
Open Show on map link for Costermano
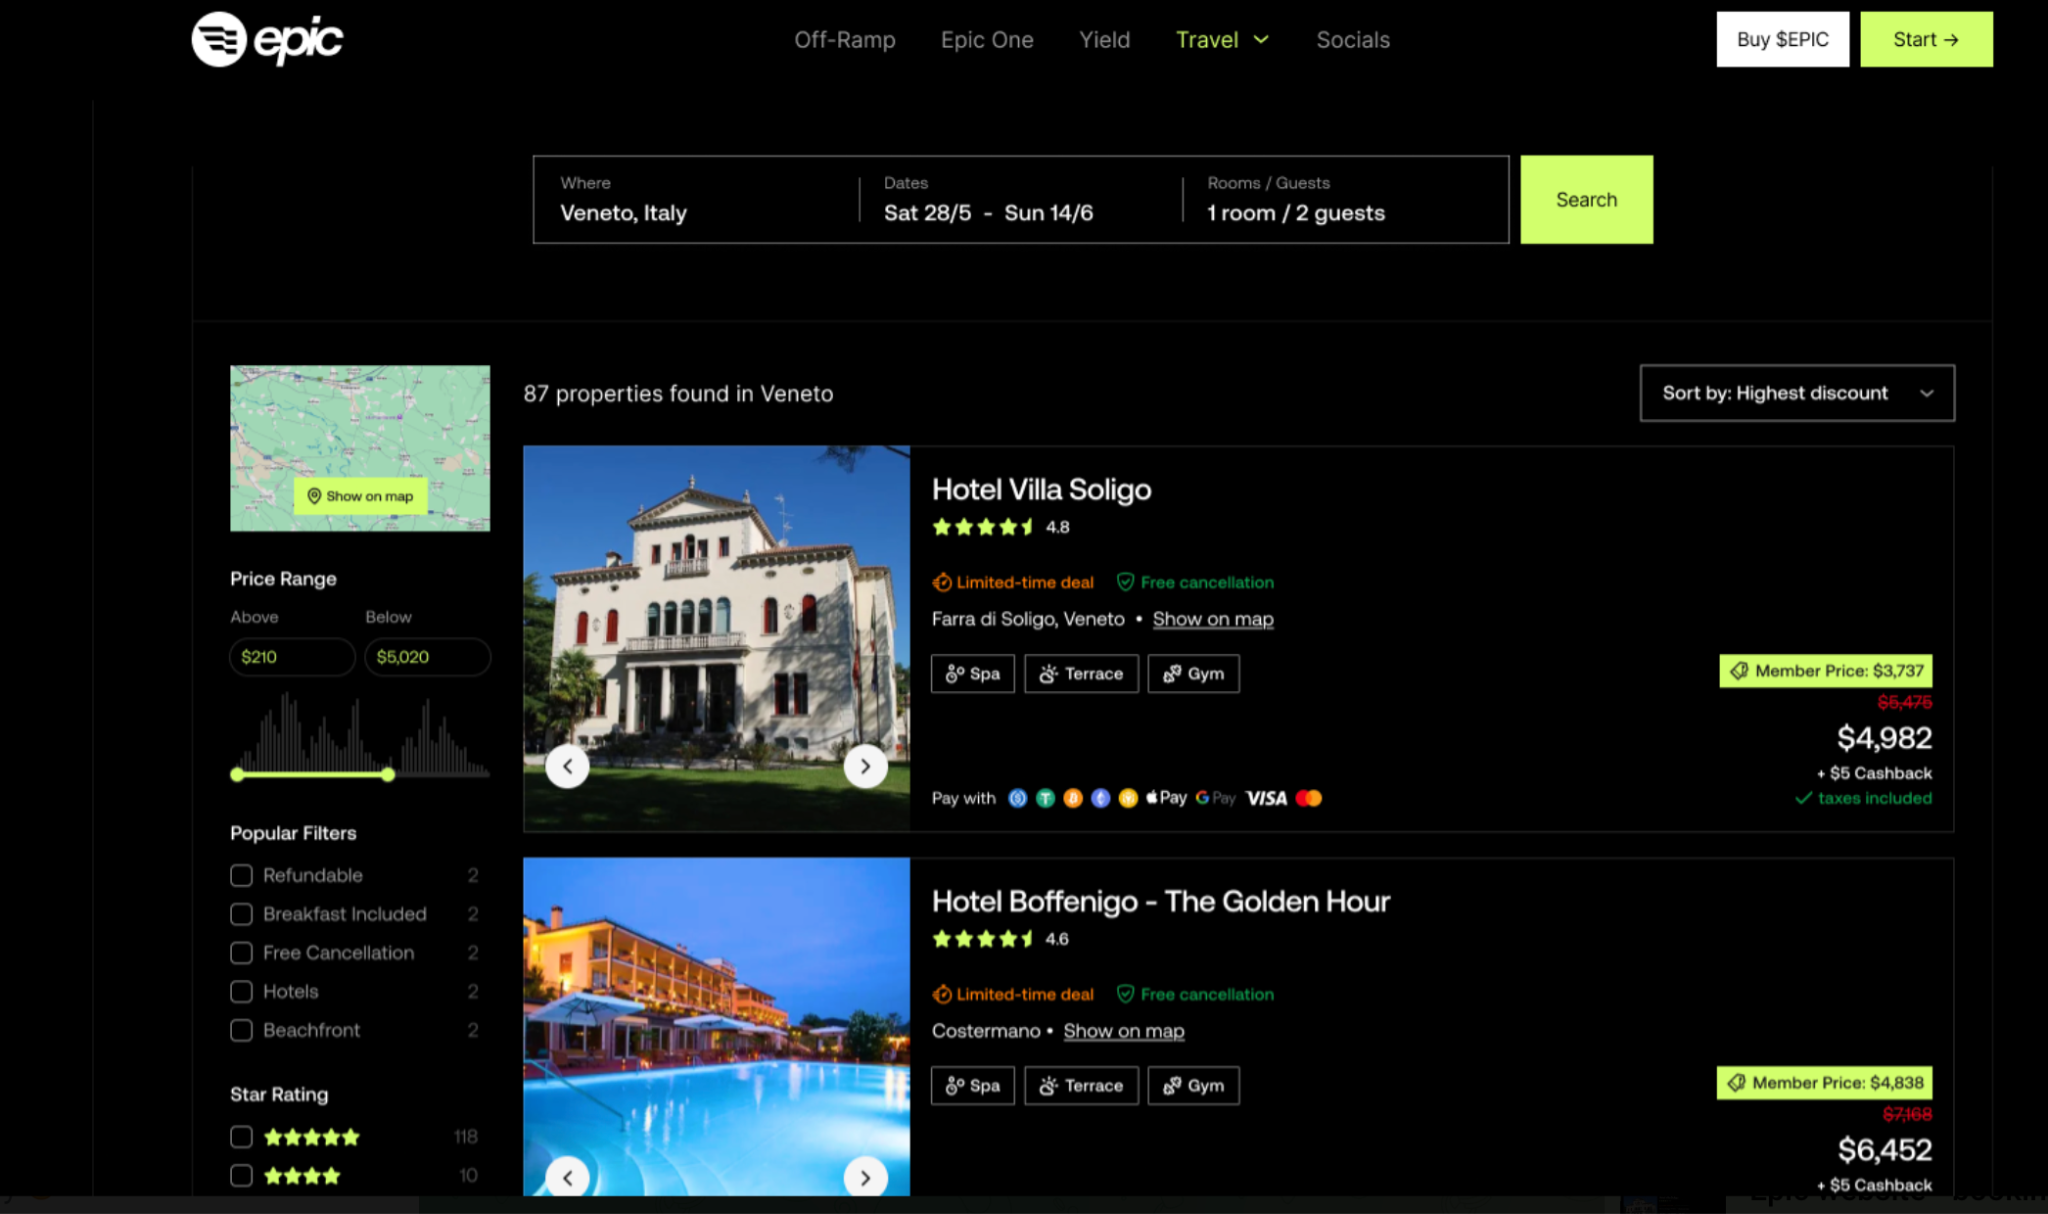[x=1124, y=1031]
